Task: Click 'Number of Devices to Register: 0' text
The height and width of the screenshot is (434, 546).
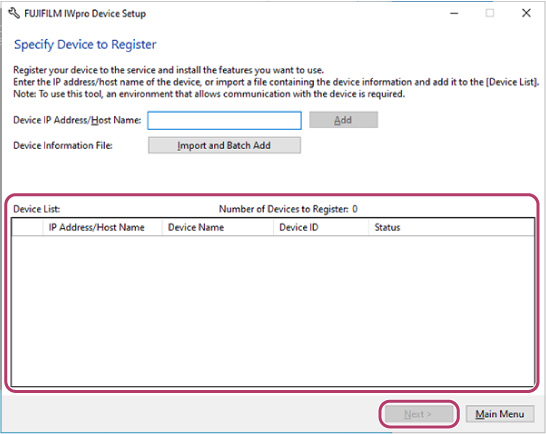Action: [288, 209]
